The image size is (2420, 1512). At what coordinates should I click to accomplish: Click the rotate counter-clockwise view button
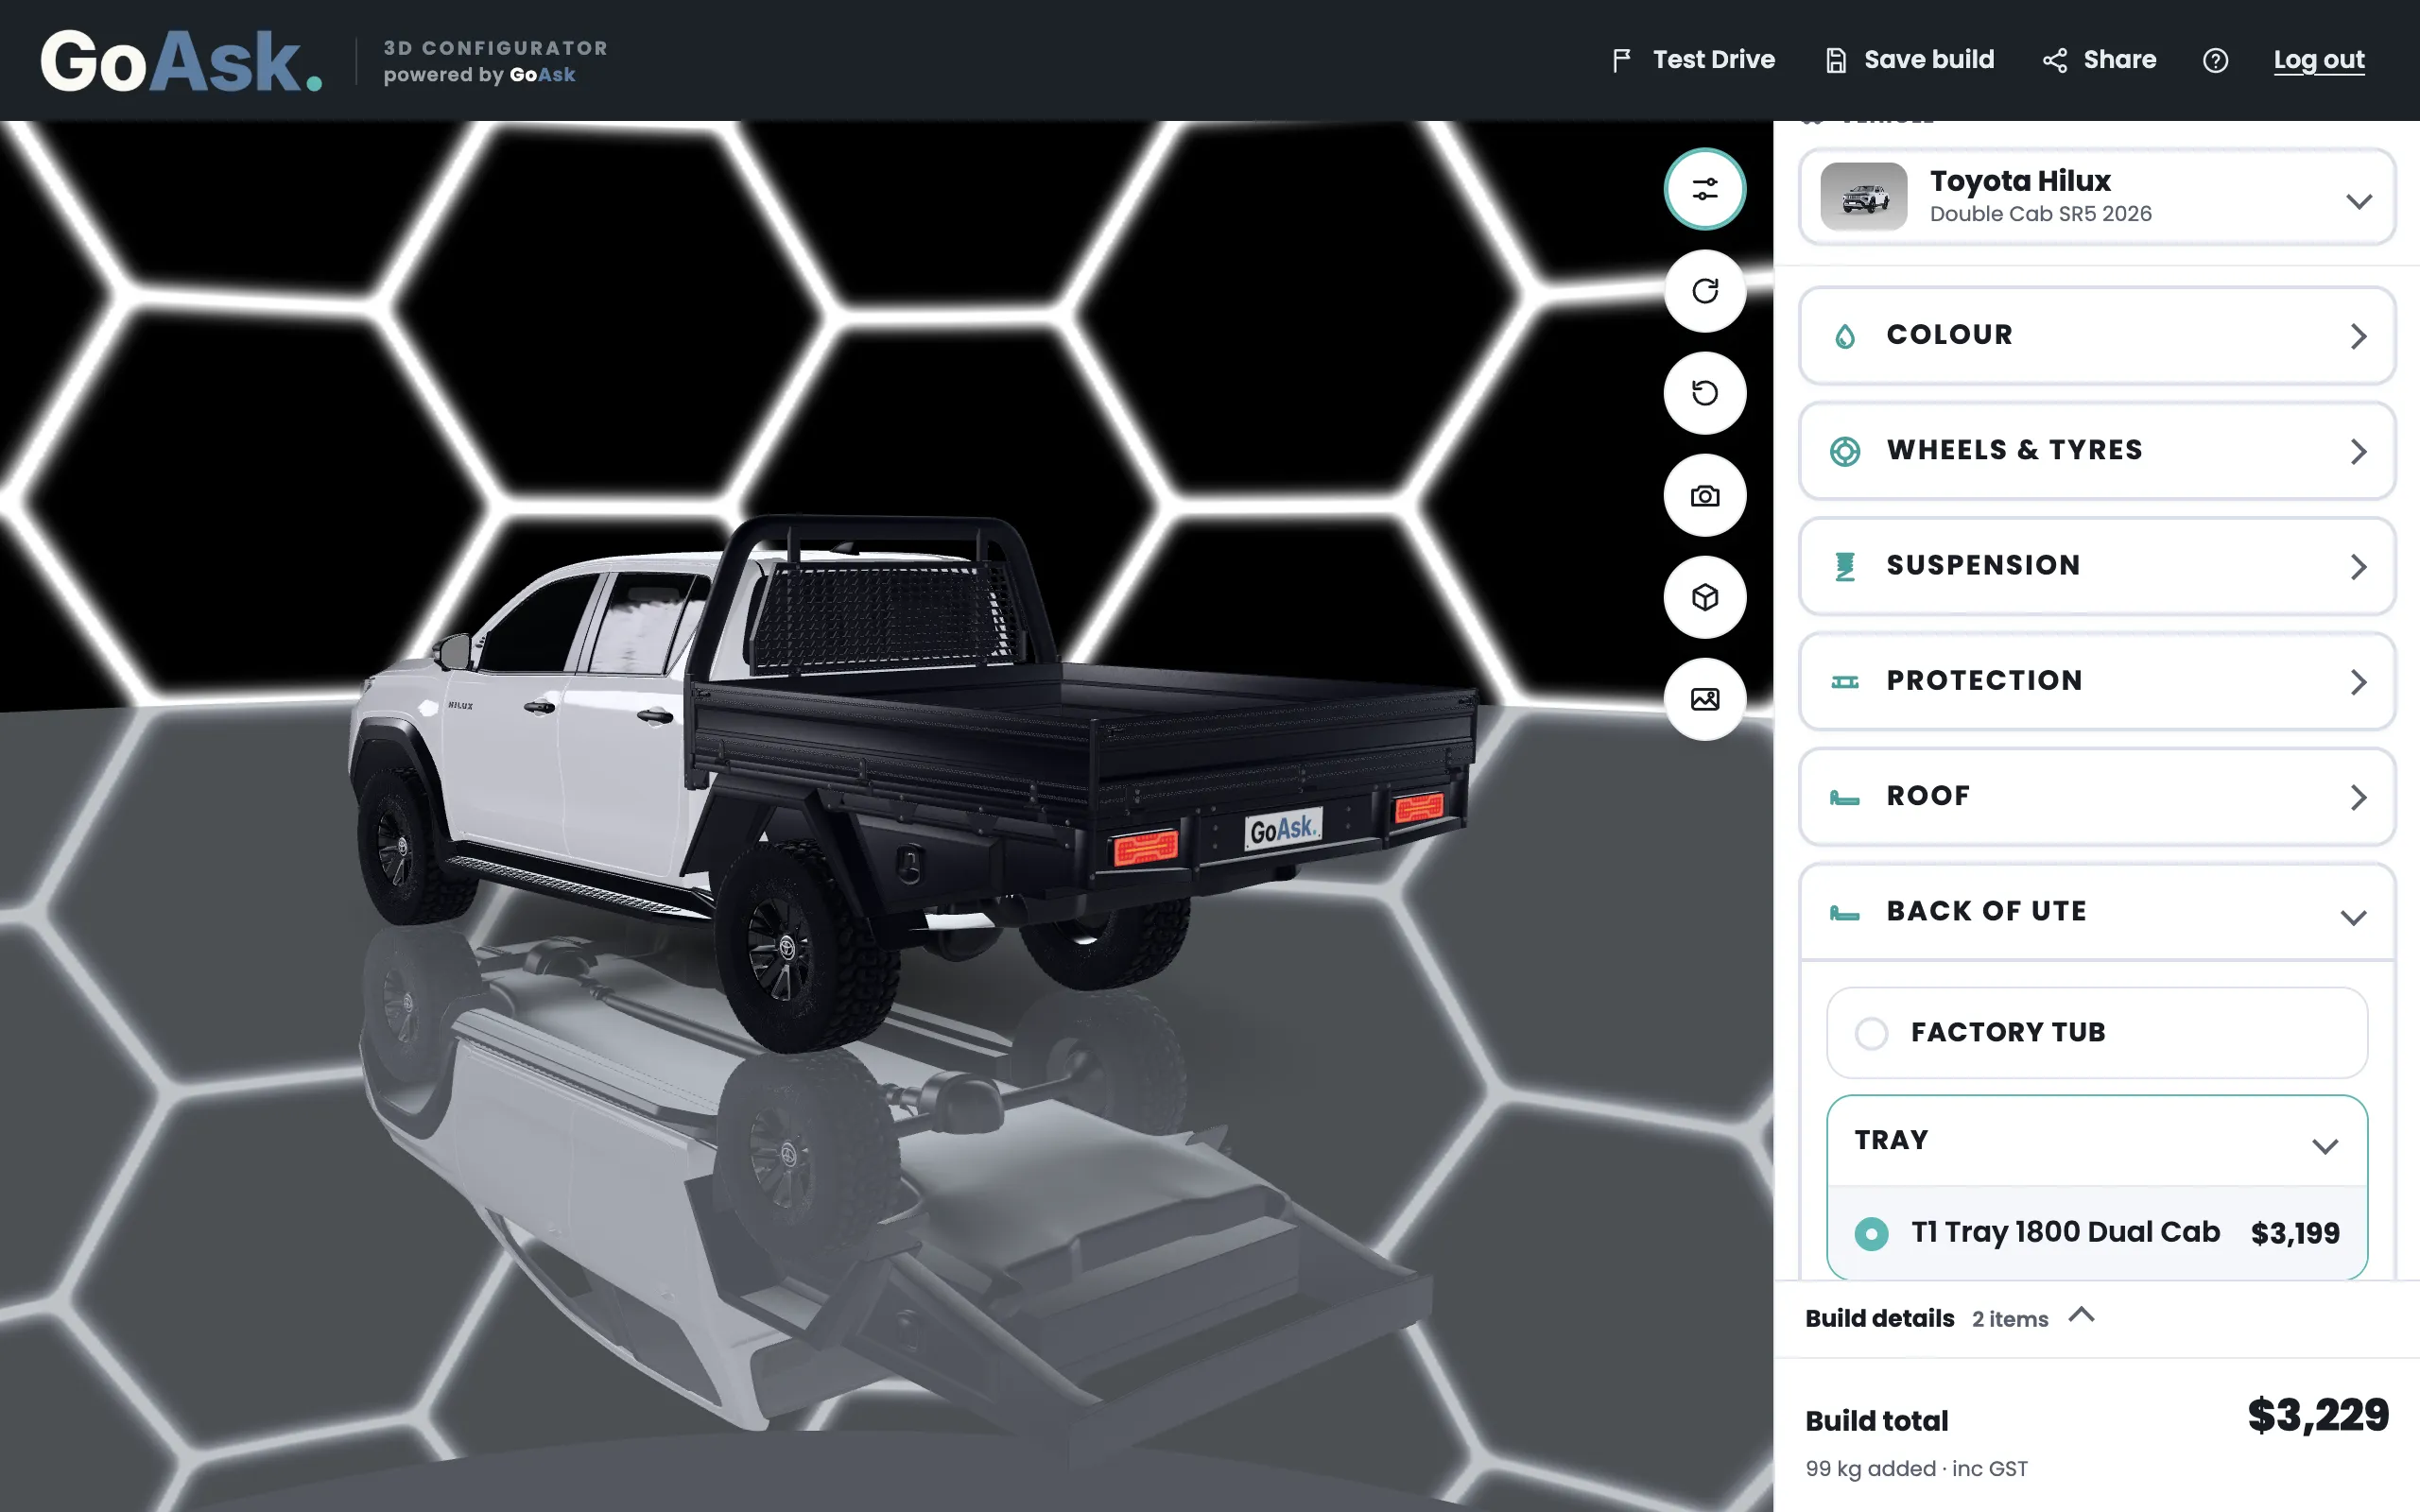coord(1705,393)
